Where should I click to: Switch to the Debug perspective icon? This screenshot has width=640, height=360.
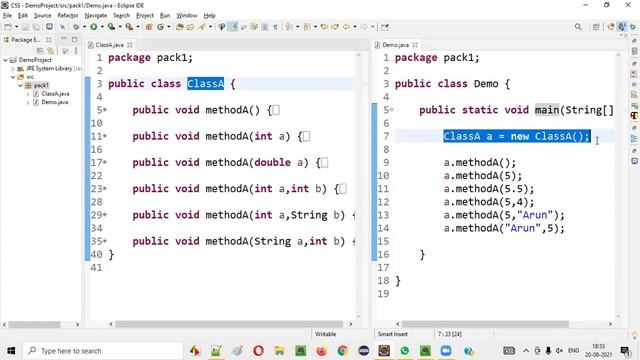click(x=633, y=27)
